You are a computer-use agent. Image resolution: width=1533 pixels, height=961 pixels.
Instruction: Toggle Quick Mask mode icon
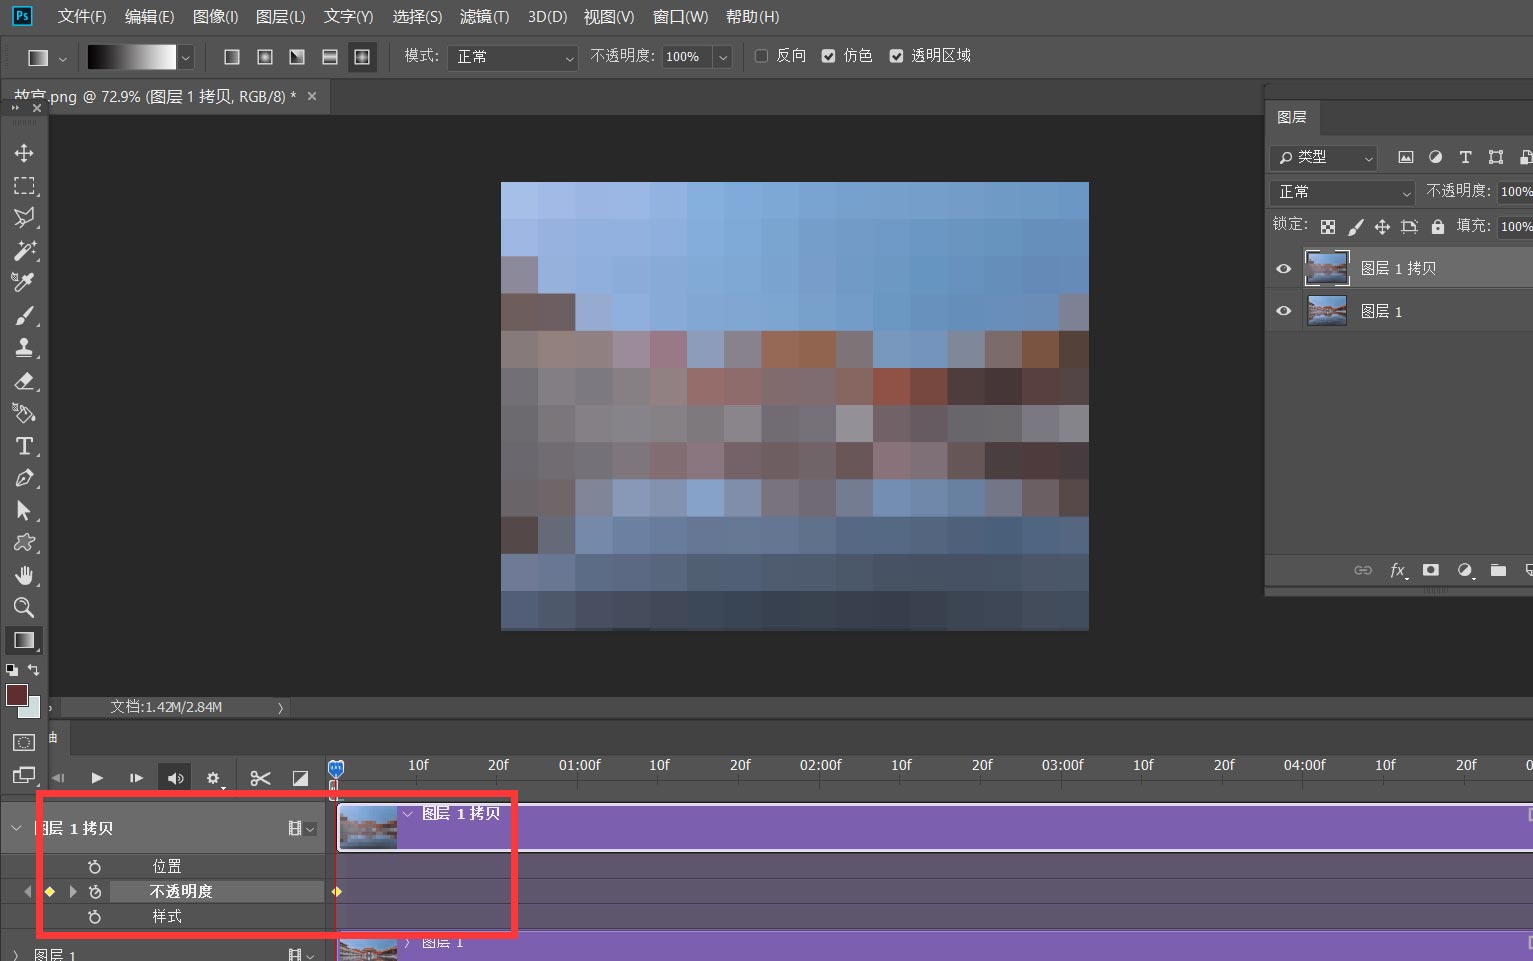point(24,742)
